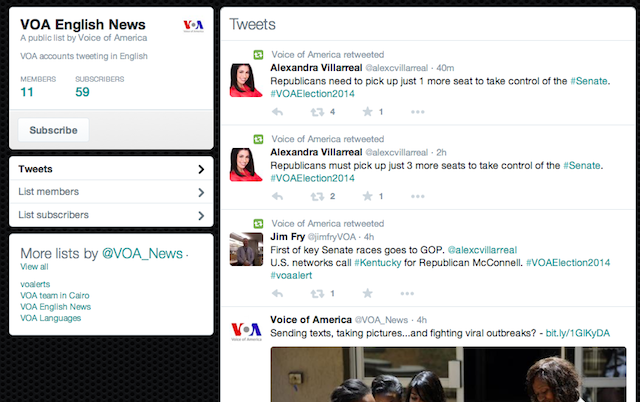This screenshot has height=402, width=640.
Task: Reply to the 2h Alexandra Villarreal tweet
Action: pos(278,196)
